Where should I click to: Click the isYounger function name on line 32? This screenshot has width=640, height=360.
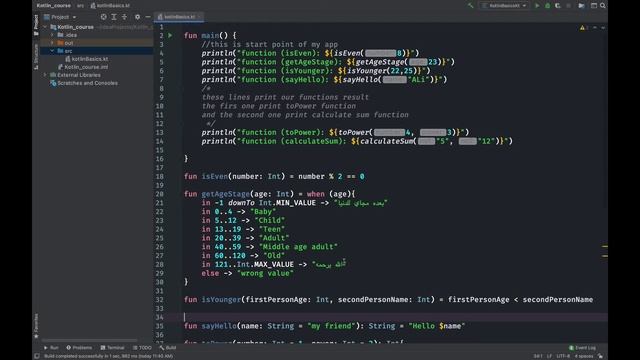221,300
